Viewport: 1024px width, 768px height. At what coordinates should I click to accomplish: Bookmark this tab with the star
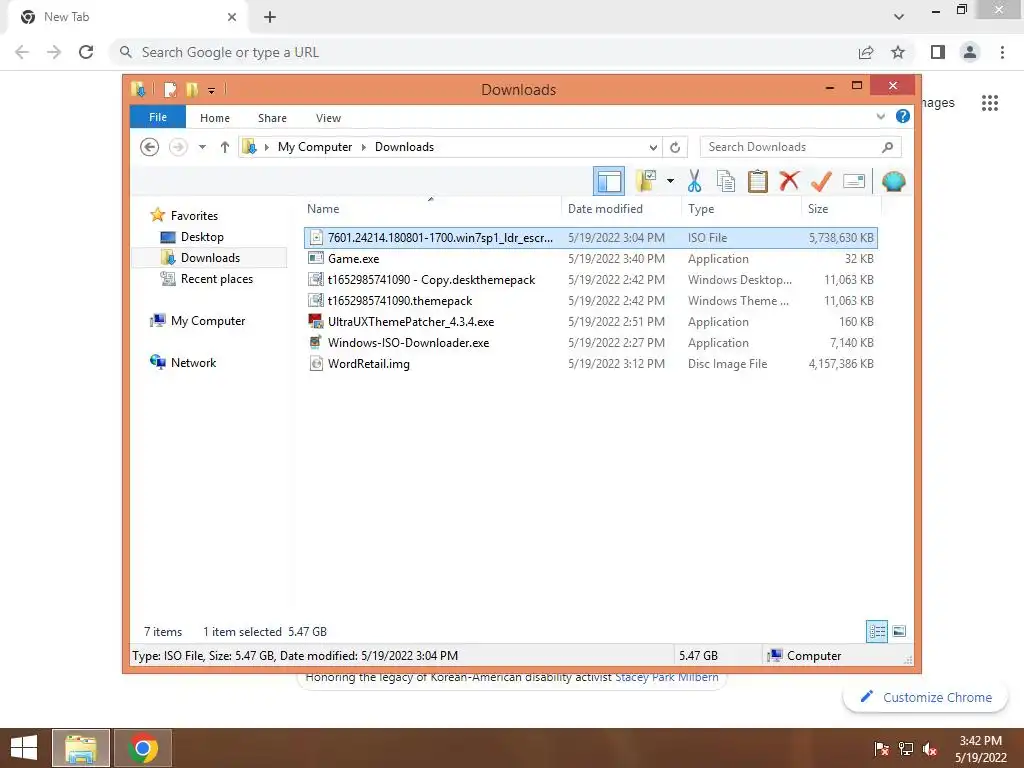(898, 52)
